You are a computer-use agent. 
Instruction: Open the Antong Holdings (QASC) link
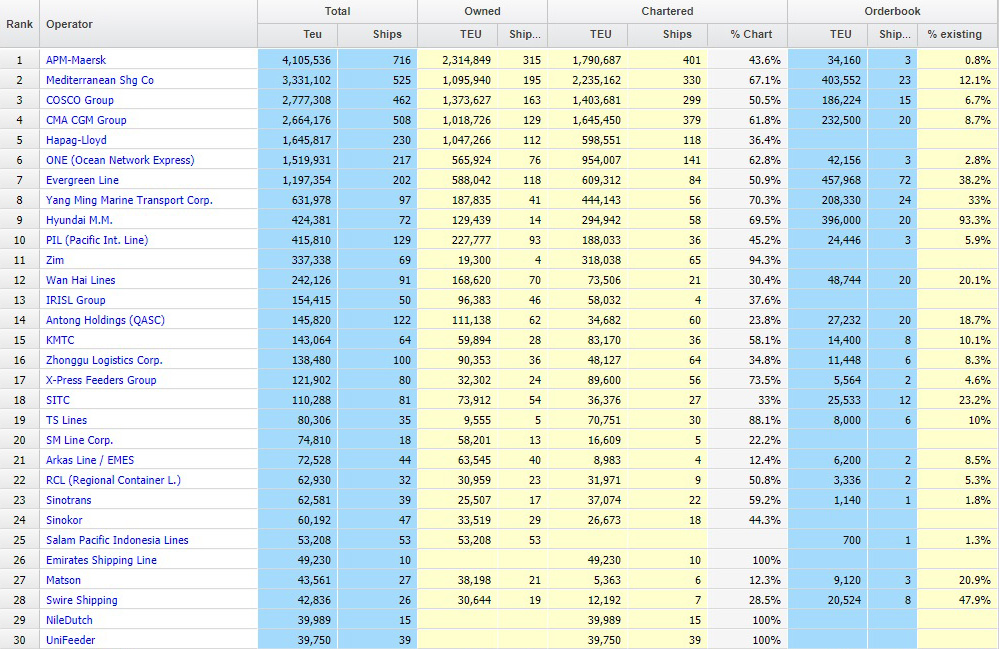pos(105,320)
